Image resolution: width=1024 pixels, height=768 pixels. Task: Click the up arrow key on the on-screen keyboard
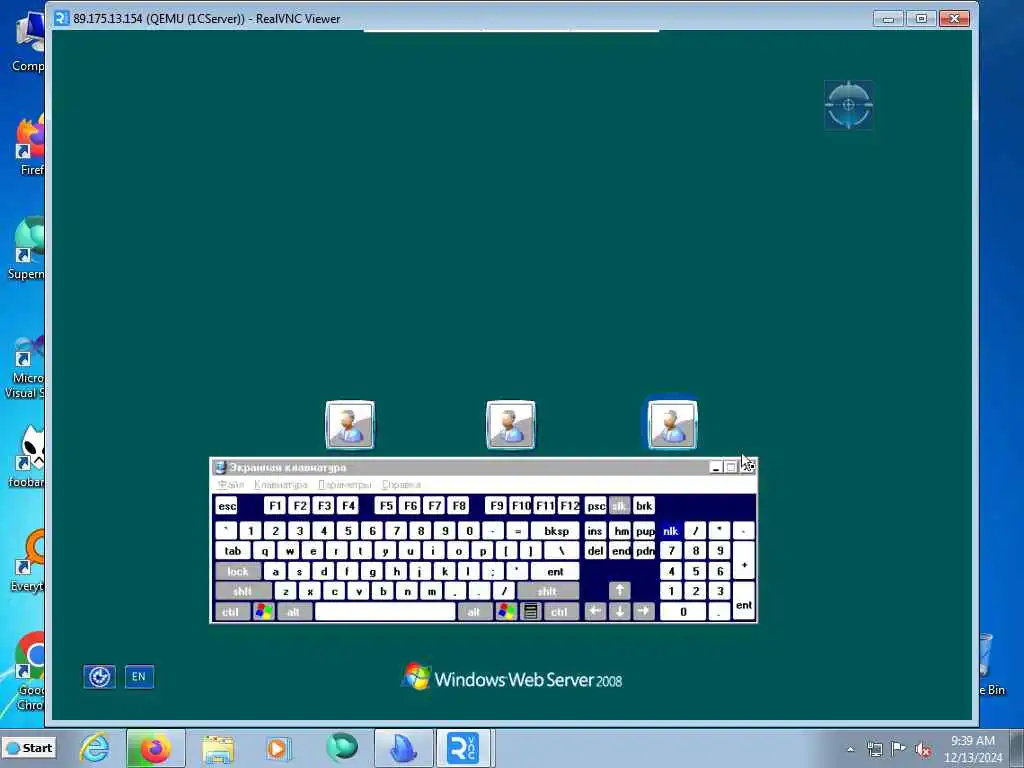[x=620, y=591]
